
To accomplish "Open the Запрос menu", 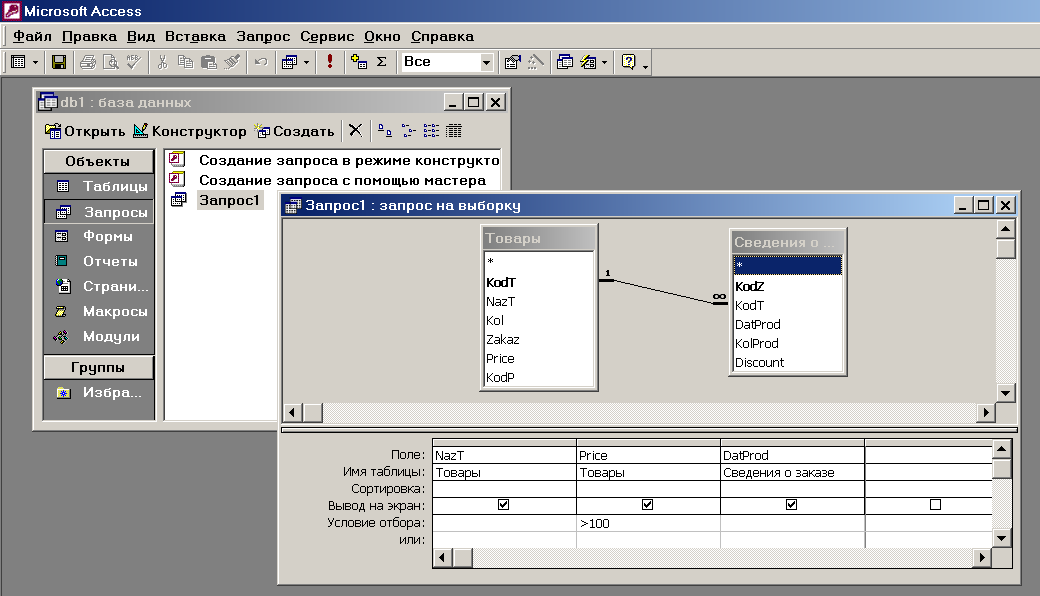I will [263, 36].
